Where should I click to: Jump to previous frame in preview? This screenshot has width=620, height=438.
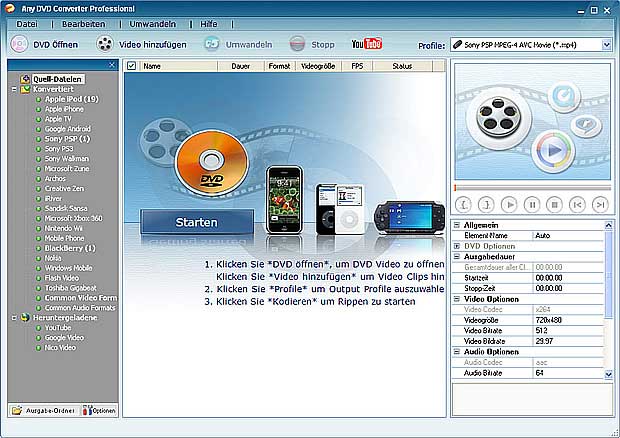tap(577, 204)
